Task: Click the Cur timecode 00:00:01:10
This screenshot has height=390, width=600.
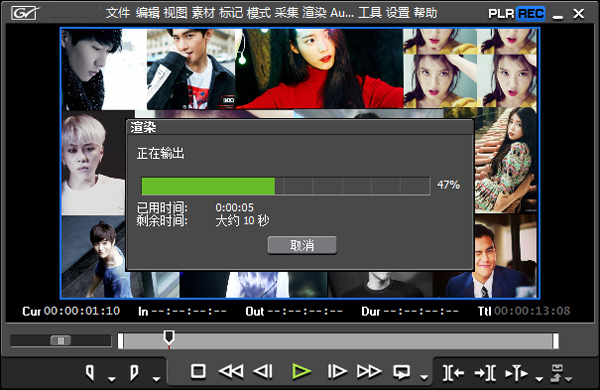Action: [82, 311]
